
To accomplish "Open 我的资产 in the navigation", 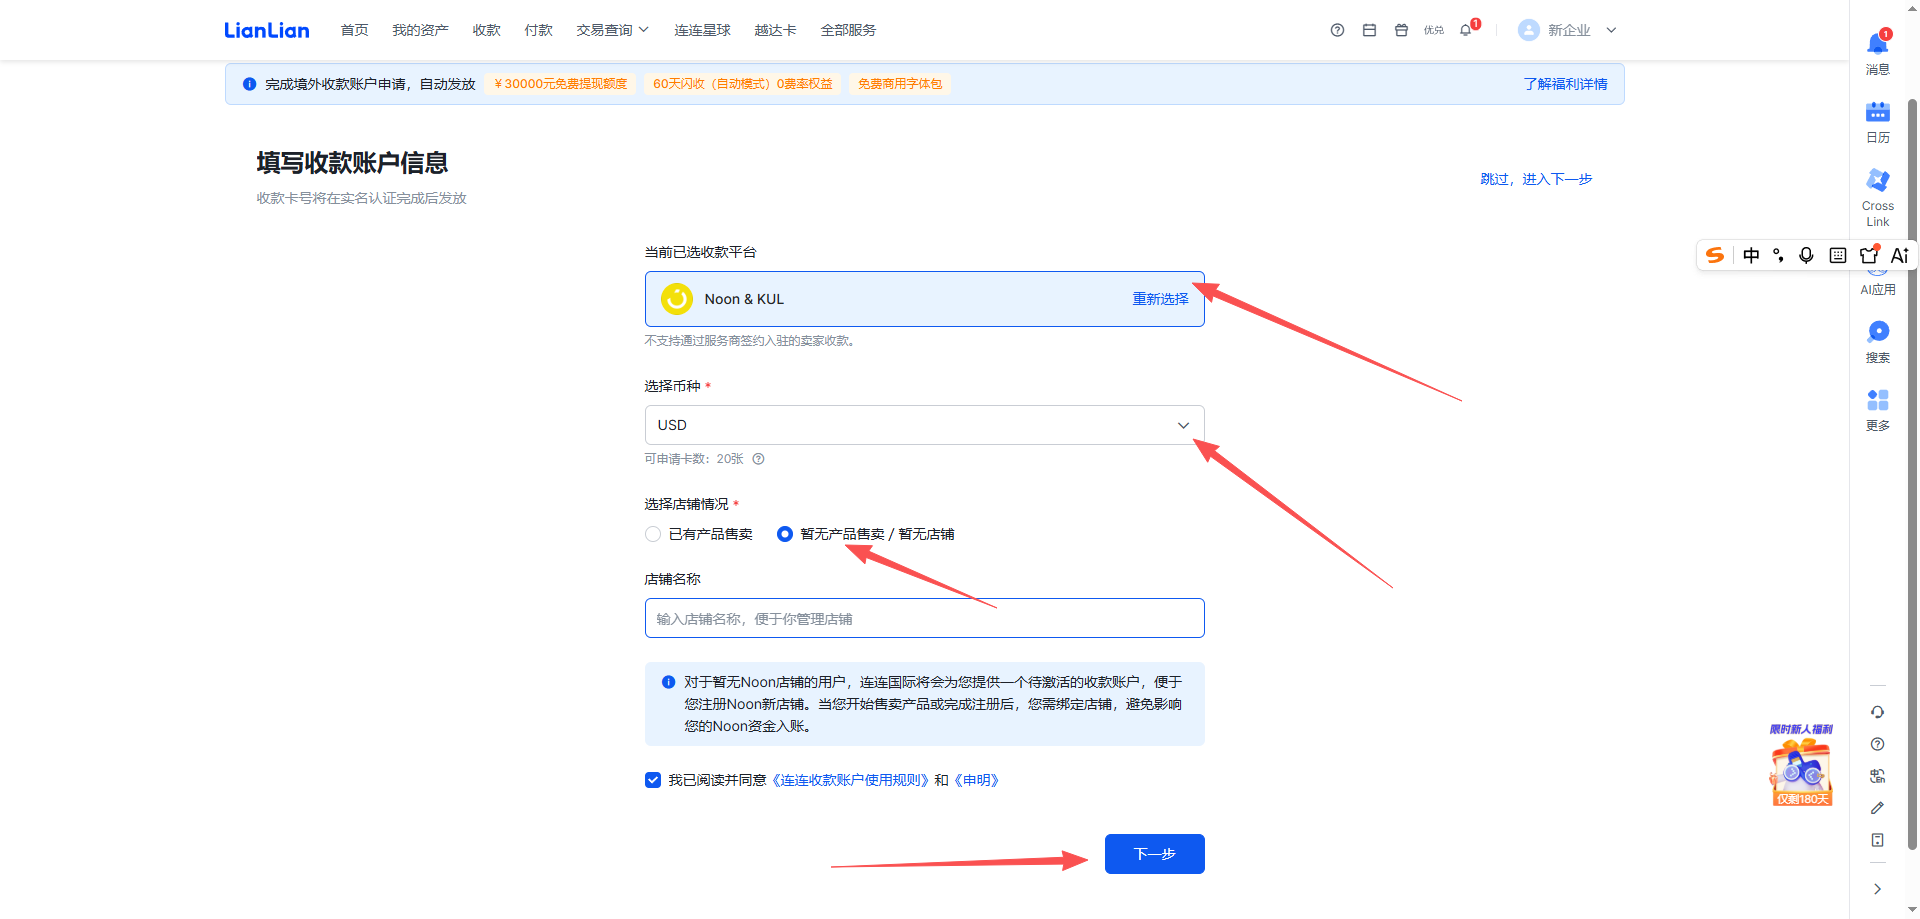I will pyautogui.click(x=420, y=30).
